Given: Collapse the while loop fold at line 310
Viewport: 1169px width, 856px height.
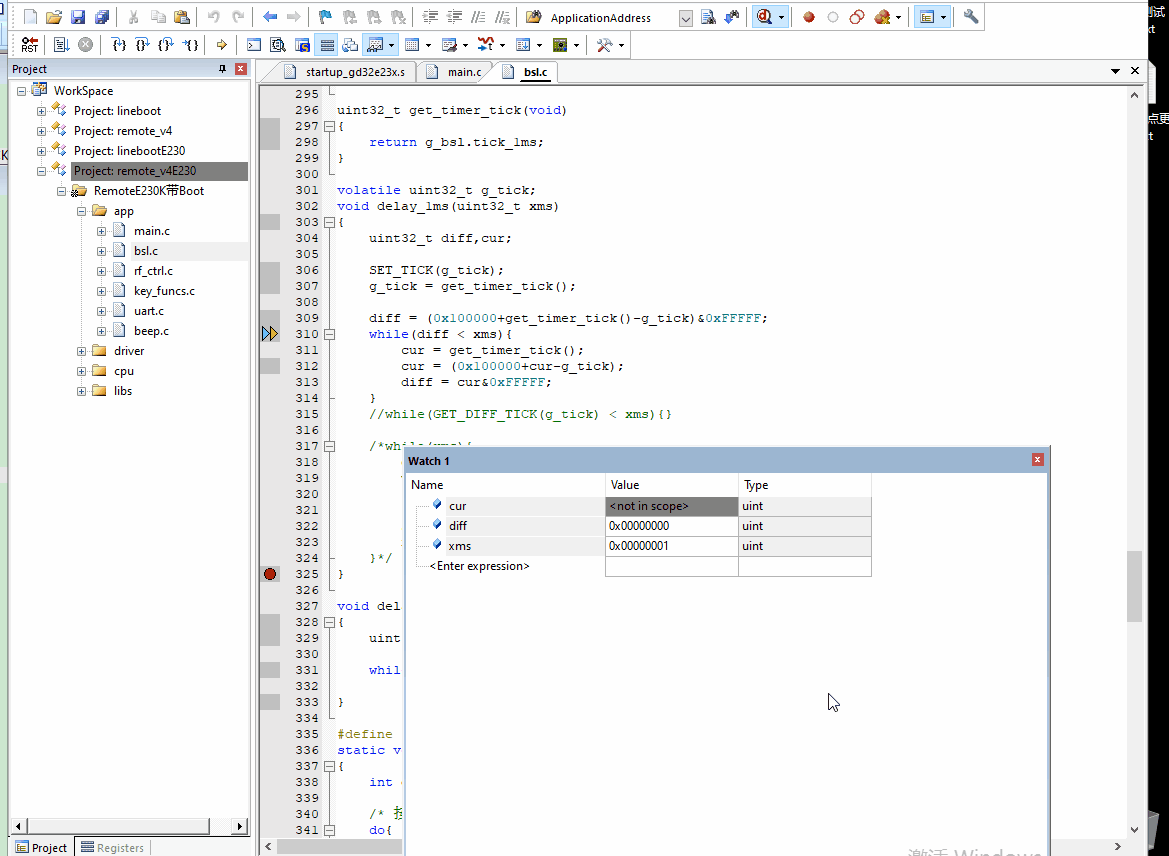Looking at the screenshot, I should click(329, 334).
